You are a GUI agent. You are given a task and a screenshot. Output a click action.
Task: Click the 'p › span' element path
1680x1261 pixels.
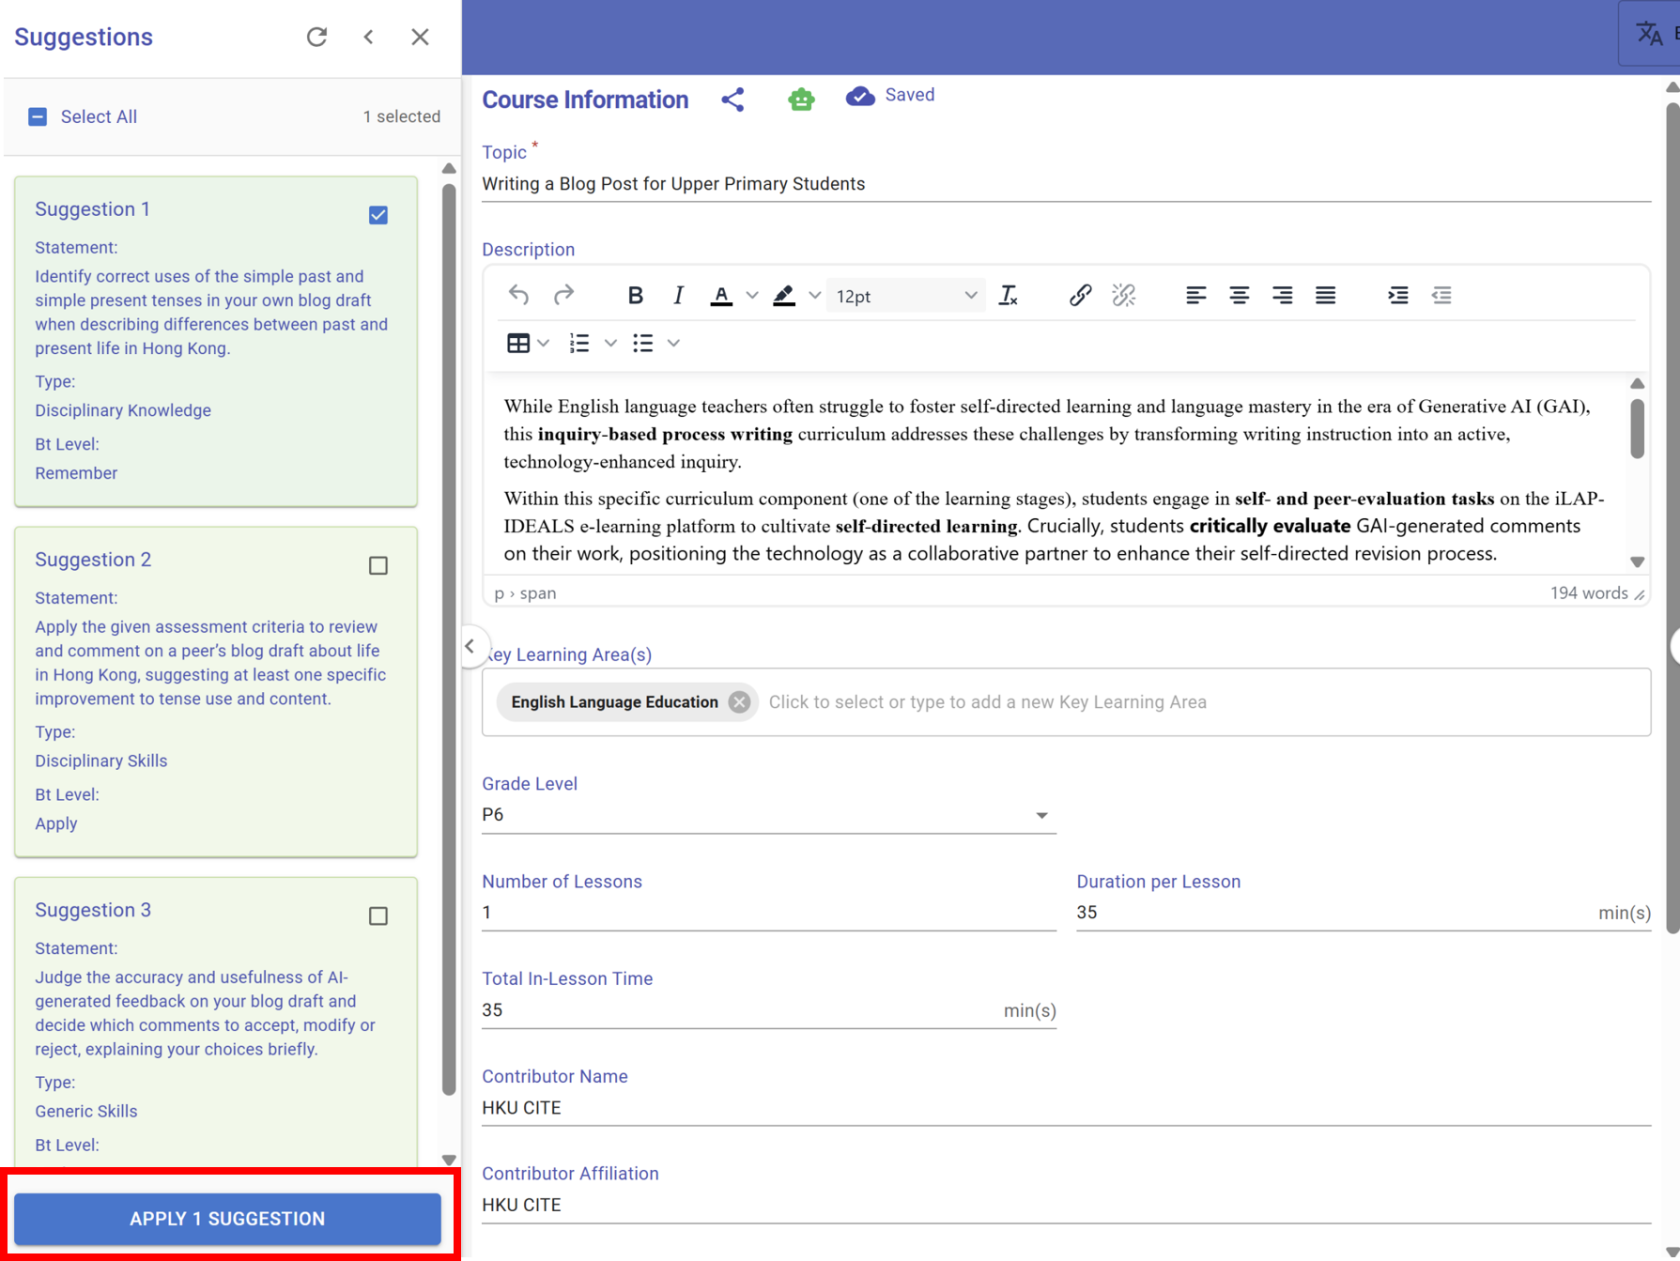click(525, 593)
